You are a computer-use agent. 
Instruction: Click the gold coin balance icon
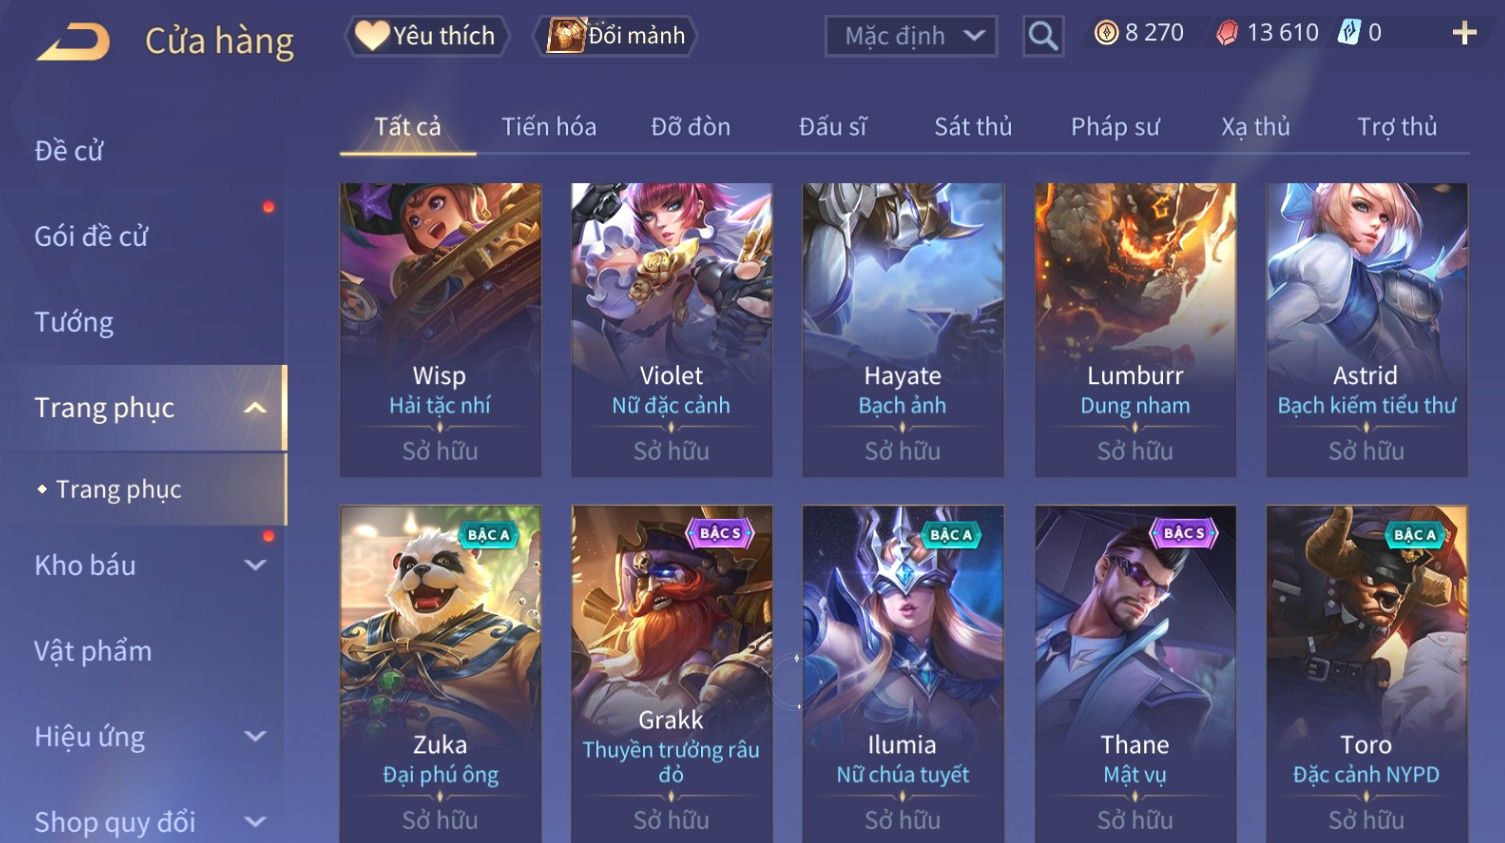pyautogui.click(x=1106, y=33)
